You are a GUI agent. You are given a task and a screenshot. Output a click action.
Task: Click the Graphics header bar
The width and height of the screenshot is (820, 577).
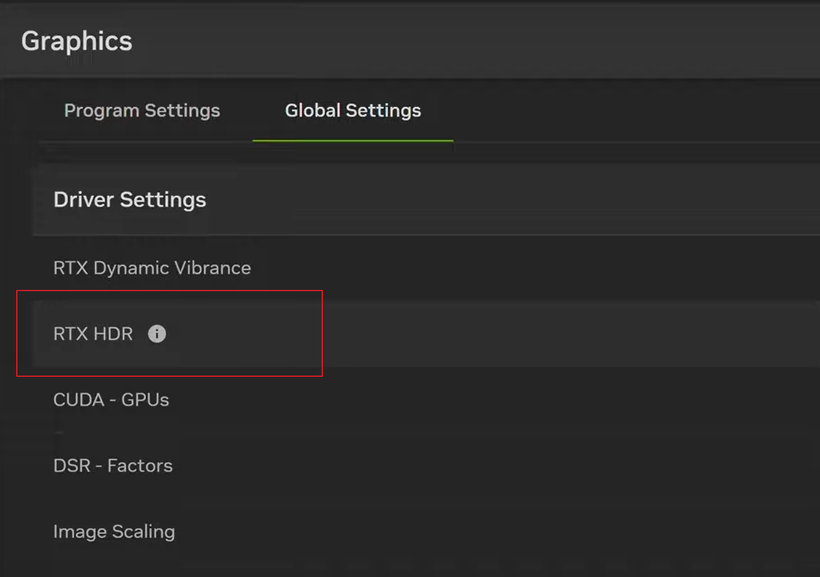tap(450, 41)
